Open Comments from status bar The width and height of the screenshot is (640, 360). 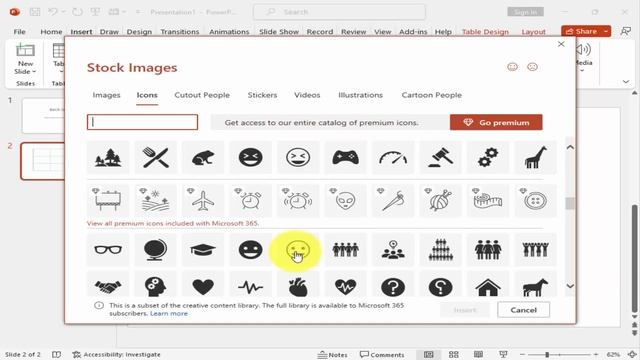382,355
